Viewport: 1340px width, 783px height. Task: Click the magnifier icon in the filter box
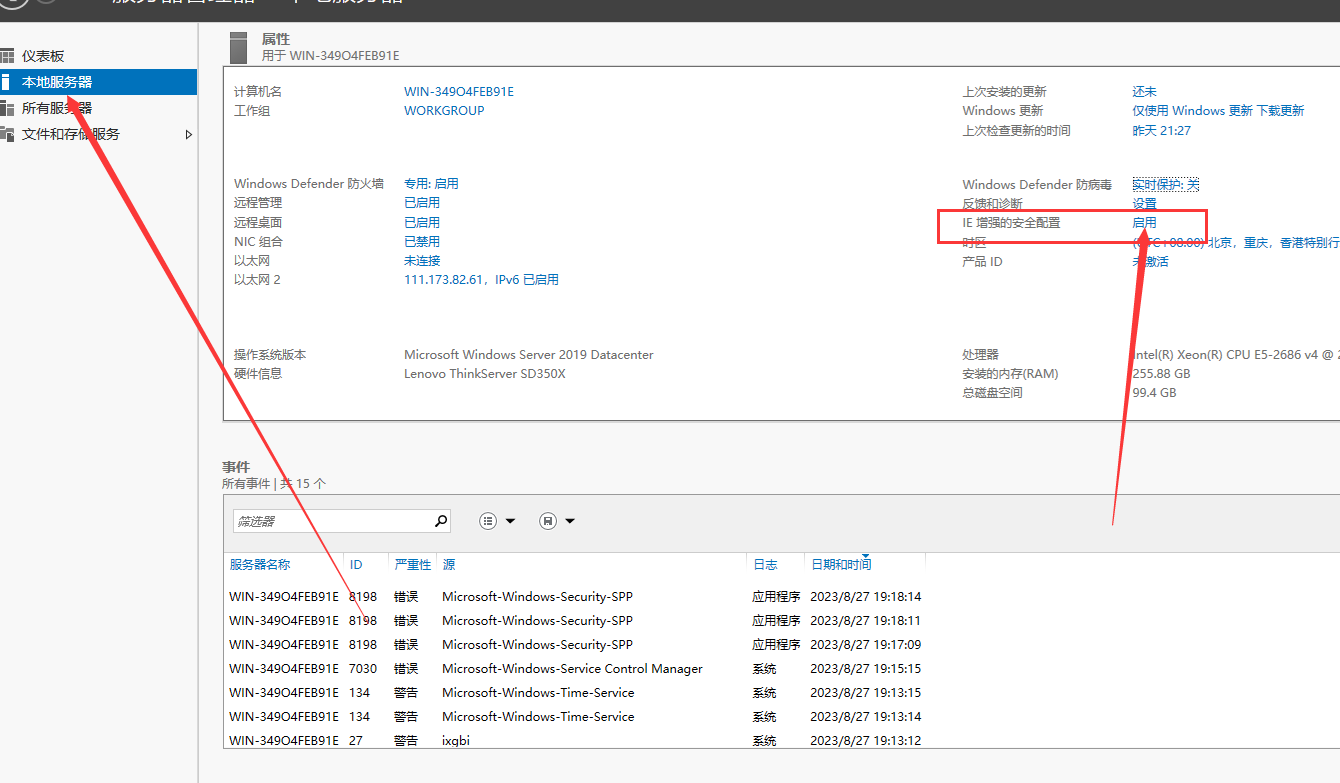[x=440, y=521]
